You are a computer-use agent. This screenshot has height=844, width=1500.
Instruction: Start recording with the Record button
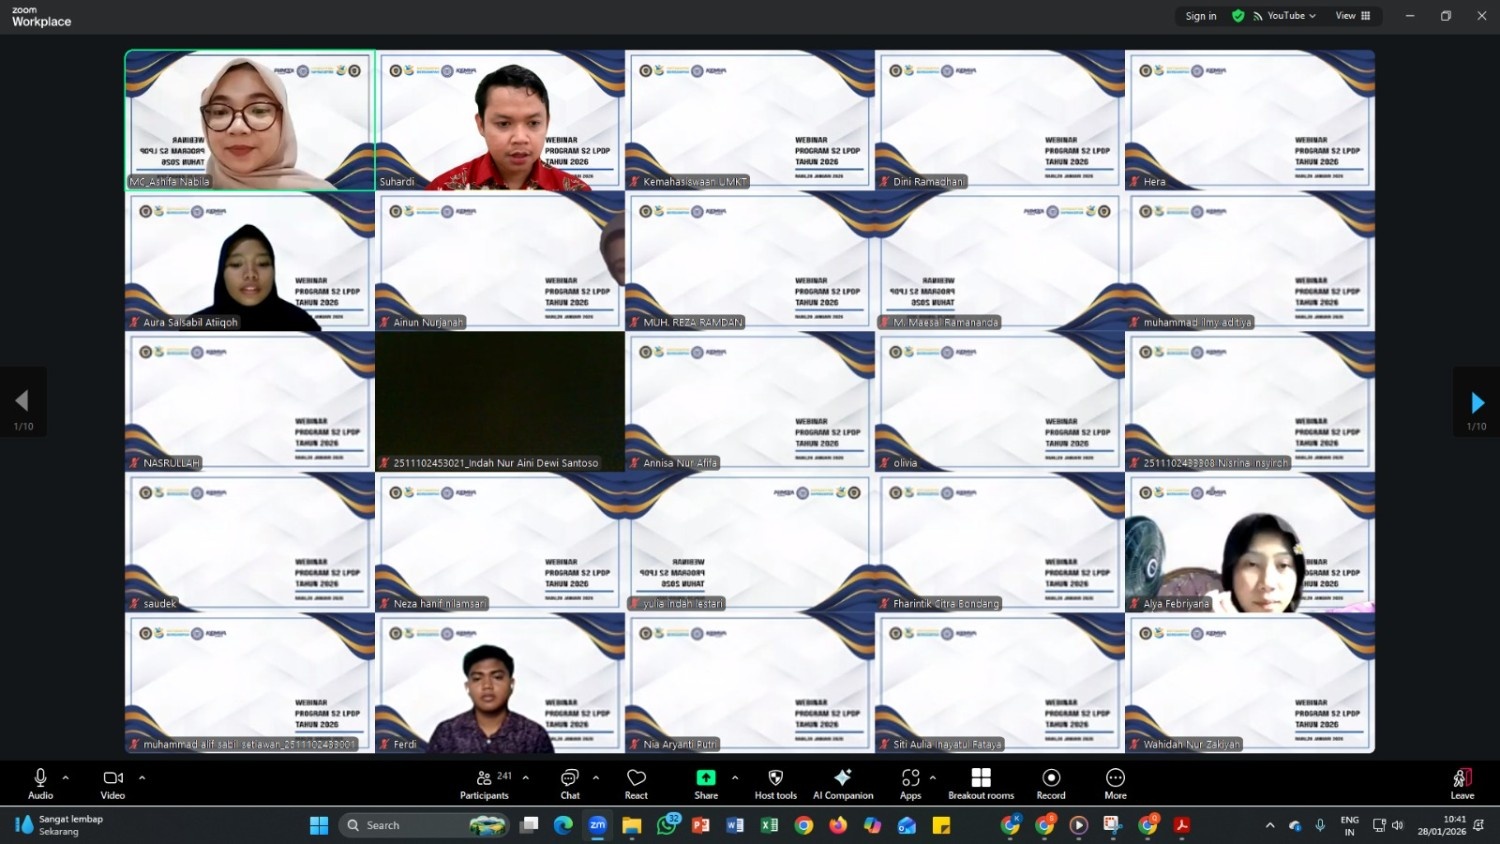1051,783
